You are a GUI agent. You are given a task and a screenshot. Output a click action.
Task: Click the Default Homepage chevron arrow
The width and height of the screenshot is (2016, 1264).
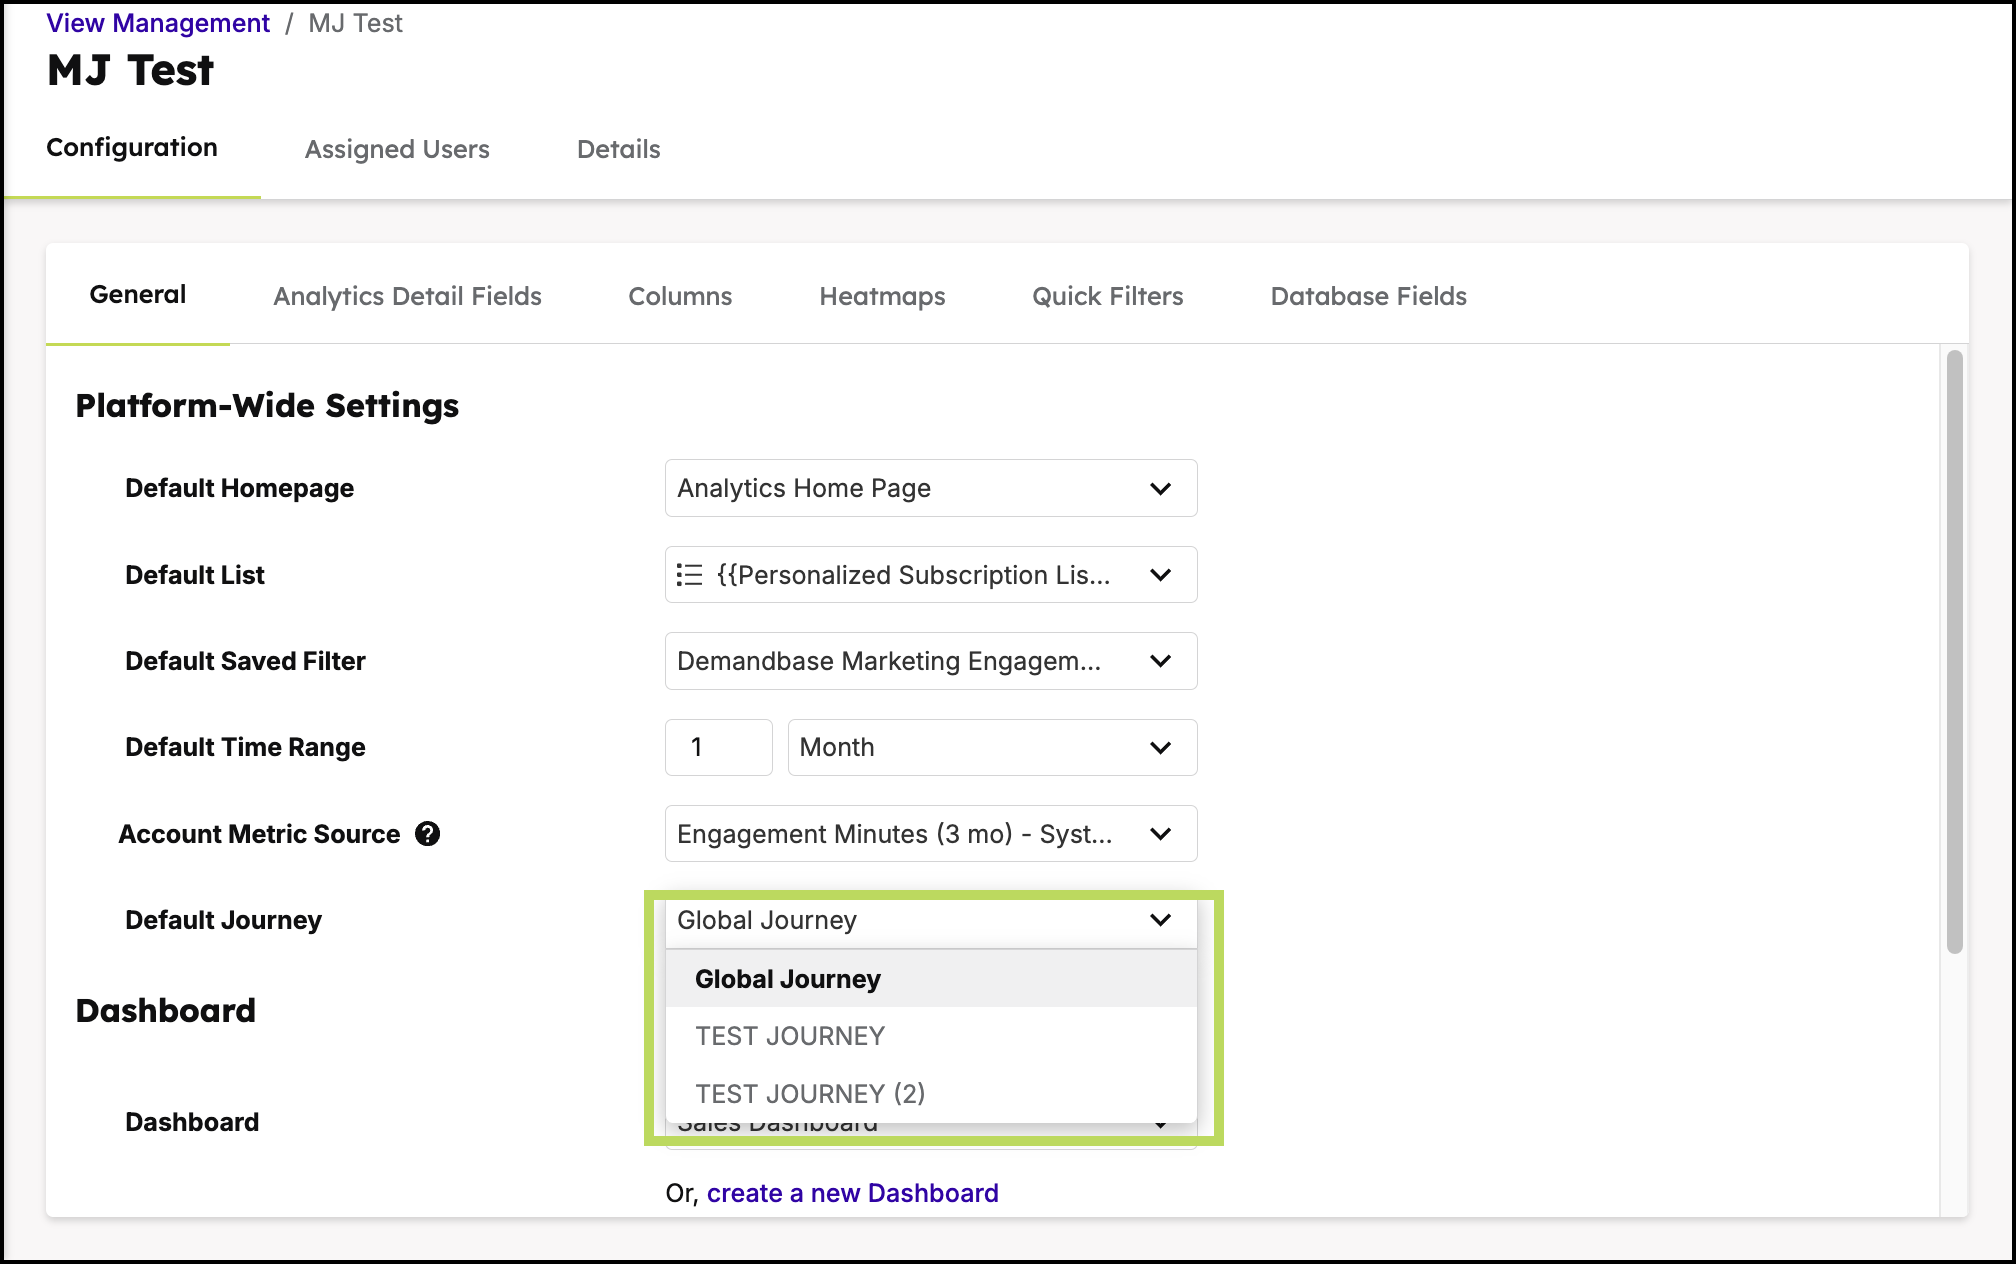pos(1160,489)
